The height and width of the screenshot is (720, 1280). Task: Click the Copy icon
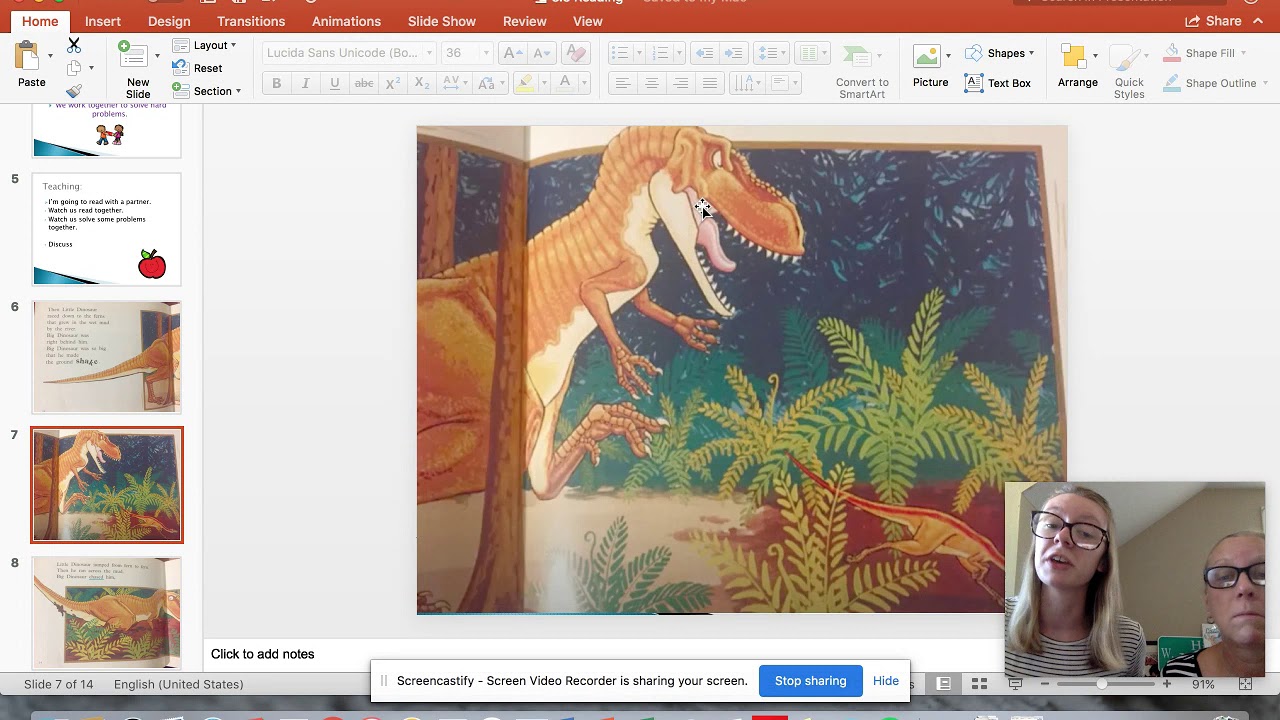(x=74, y=68)
